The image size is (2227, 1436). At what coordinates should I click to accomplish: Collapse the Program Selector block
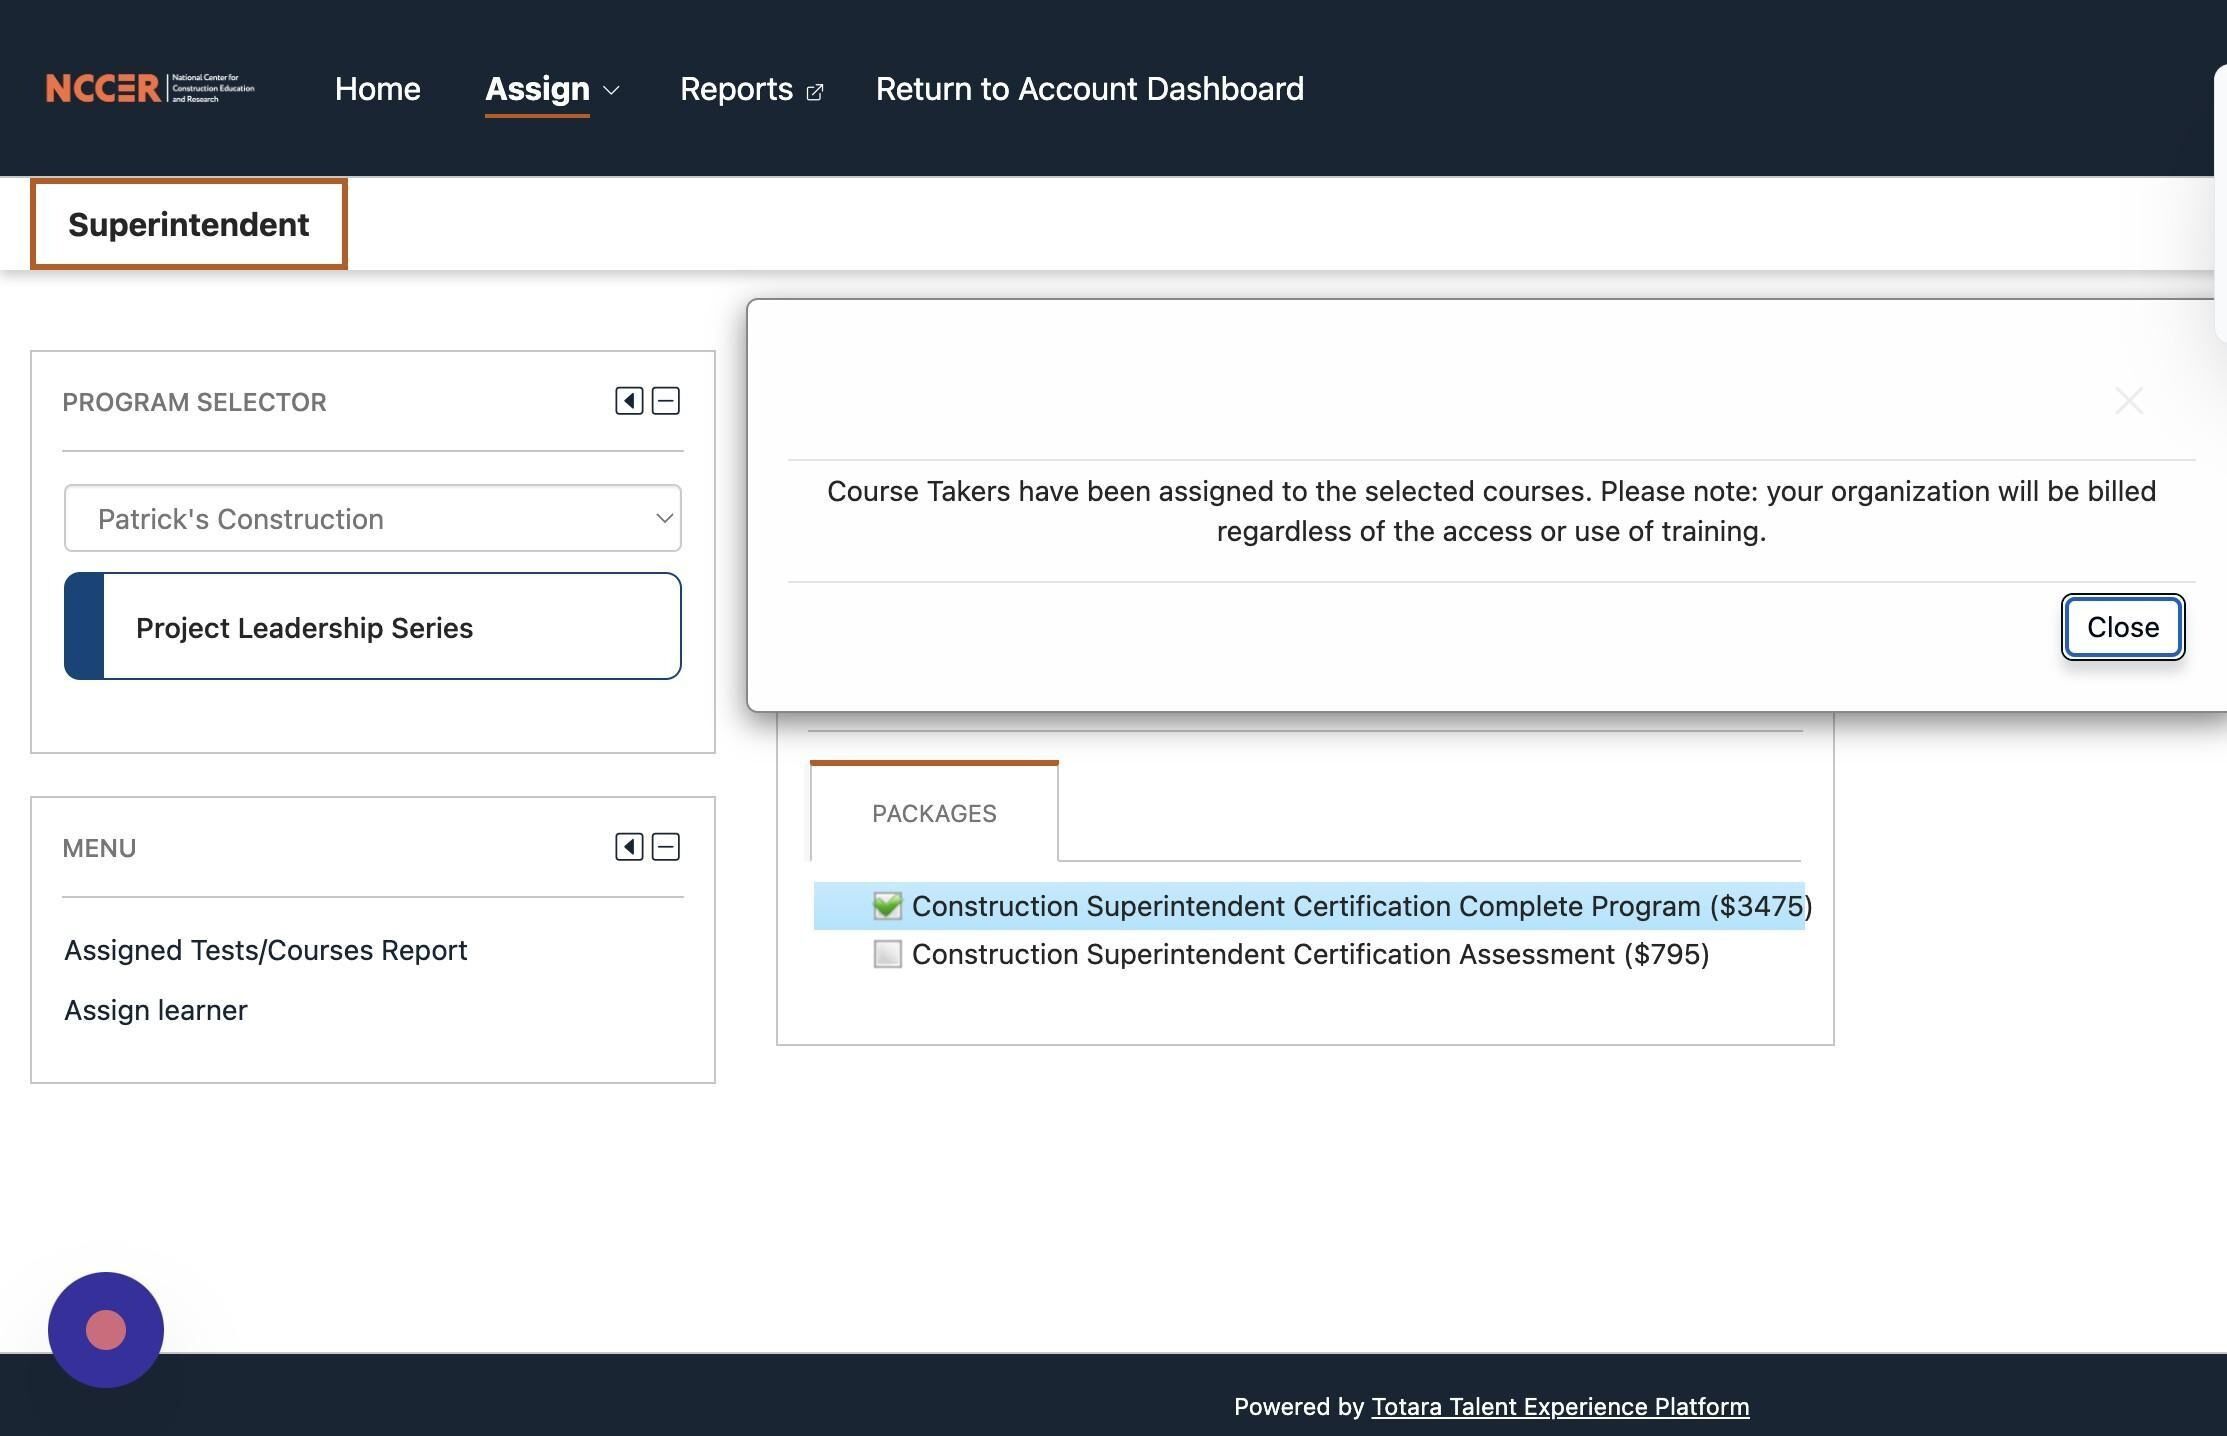pyautogui.click(x=666, y=401)
